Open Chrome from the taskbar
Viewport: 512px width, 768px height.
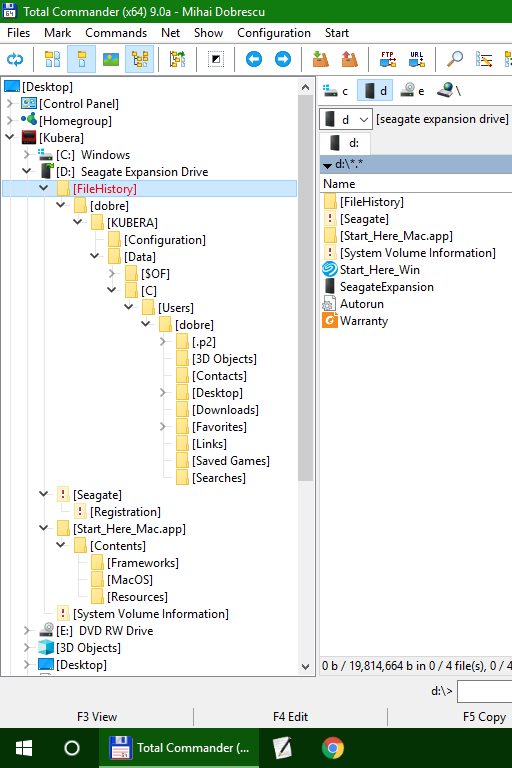333,748
